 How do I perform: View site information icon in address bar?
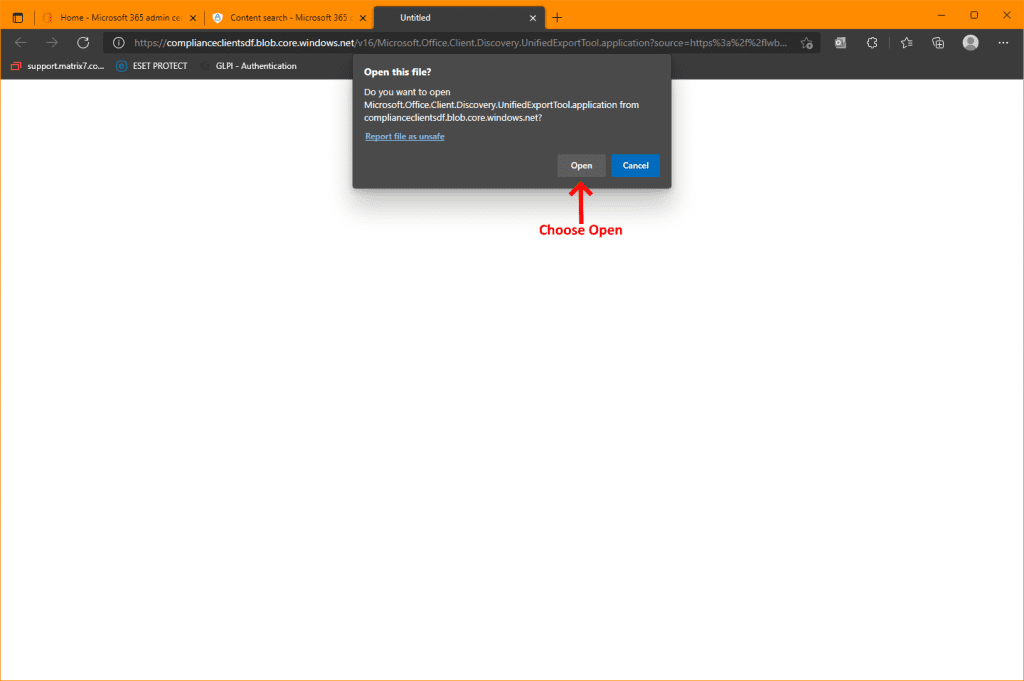coord(119,43)
